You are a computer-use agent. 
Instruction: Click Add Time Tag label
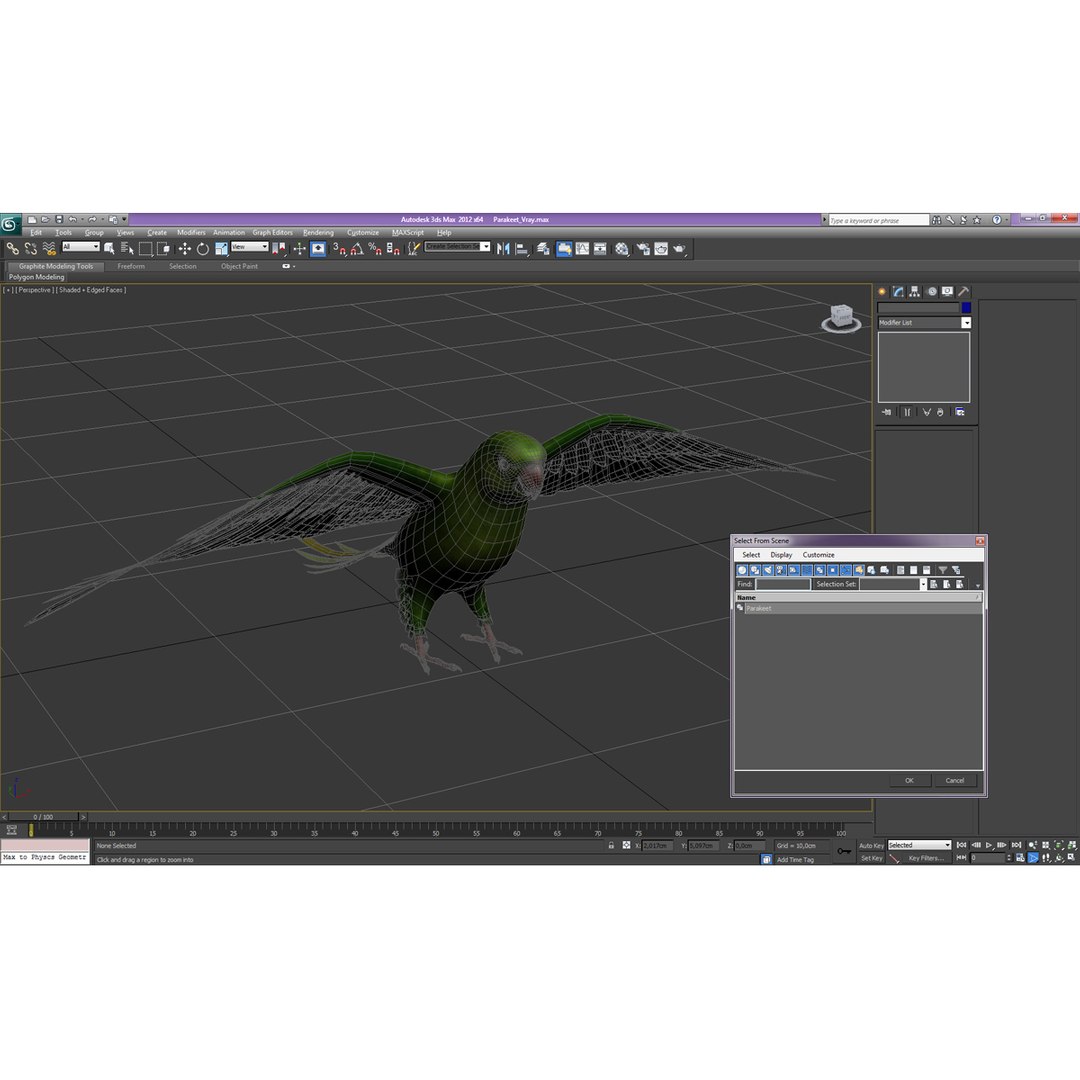(x=795, y=860)
